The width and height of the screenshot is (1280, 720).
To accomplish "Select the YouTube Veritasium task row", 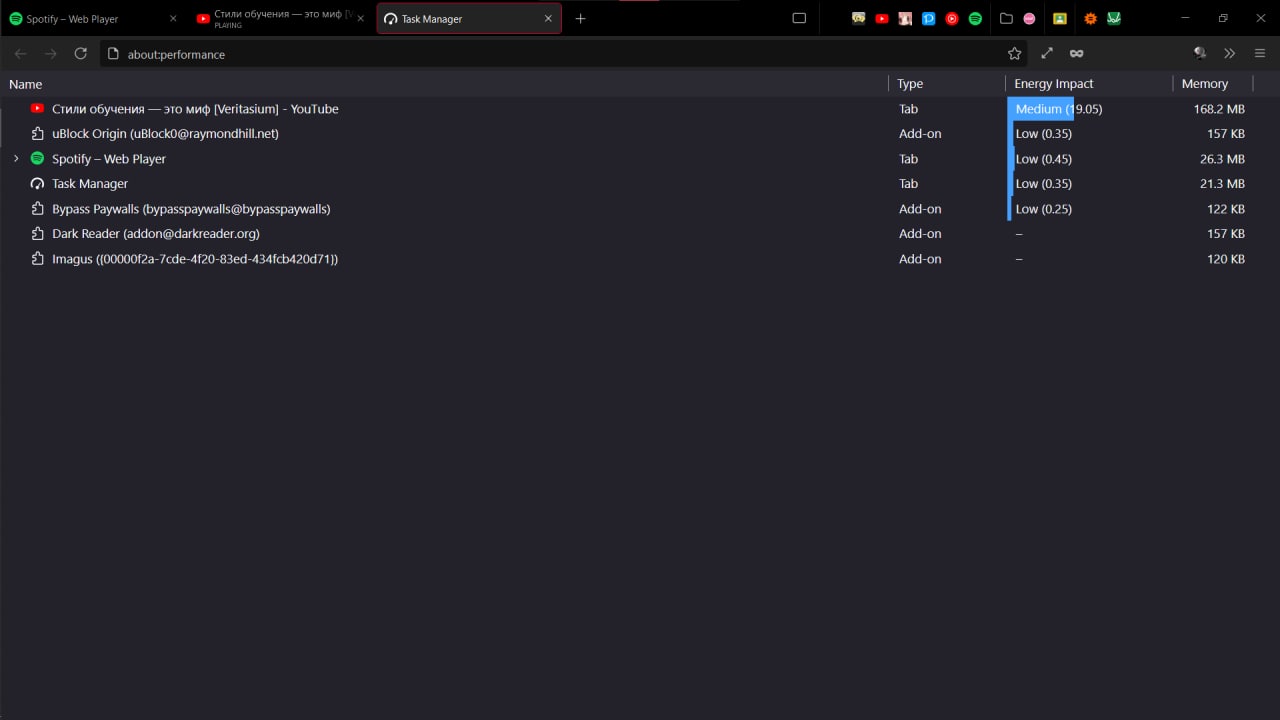I will 640,109.
